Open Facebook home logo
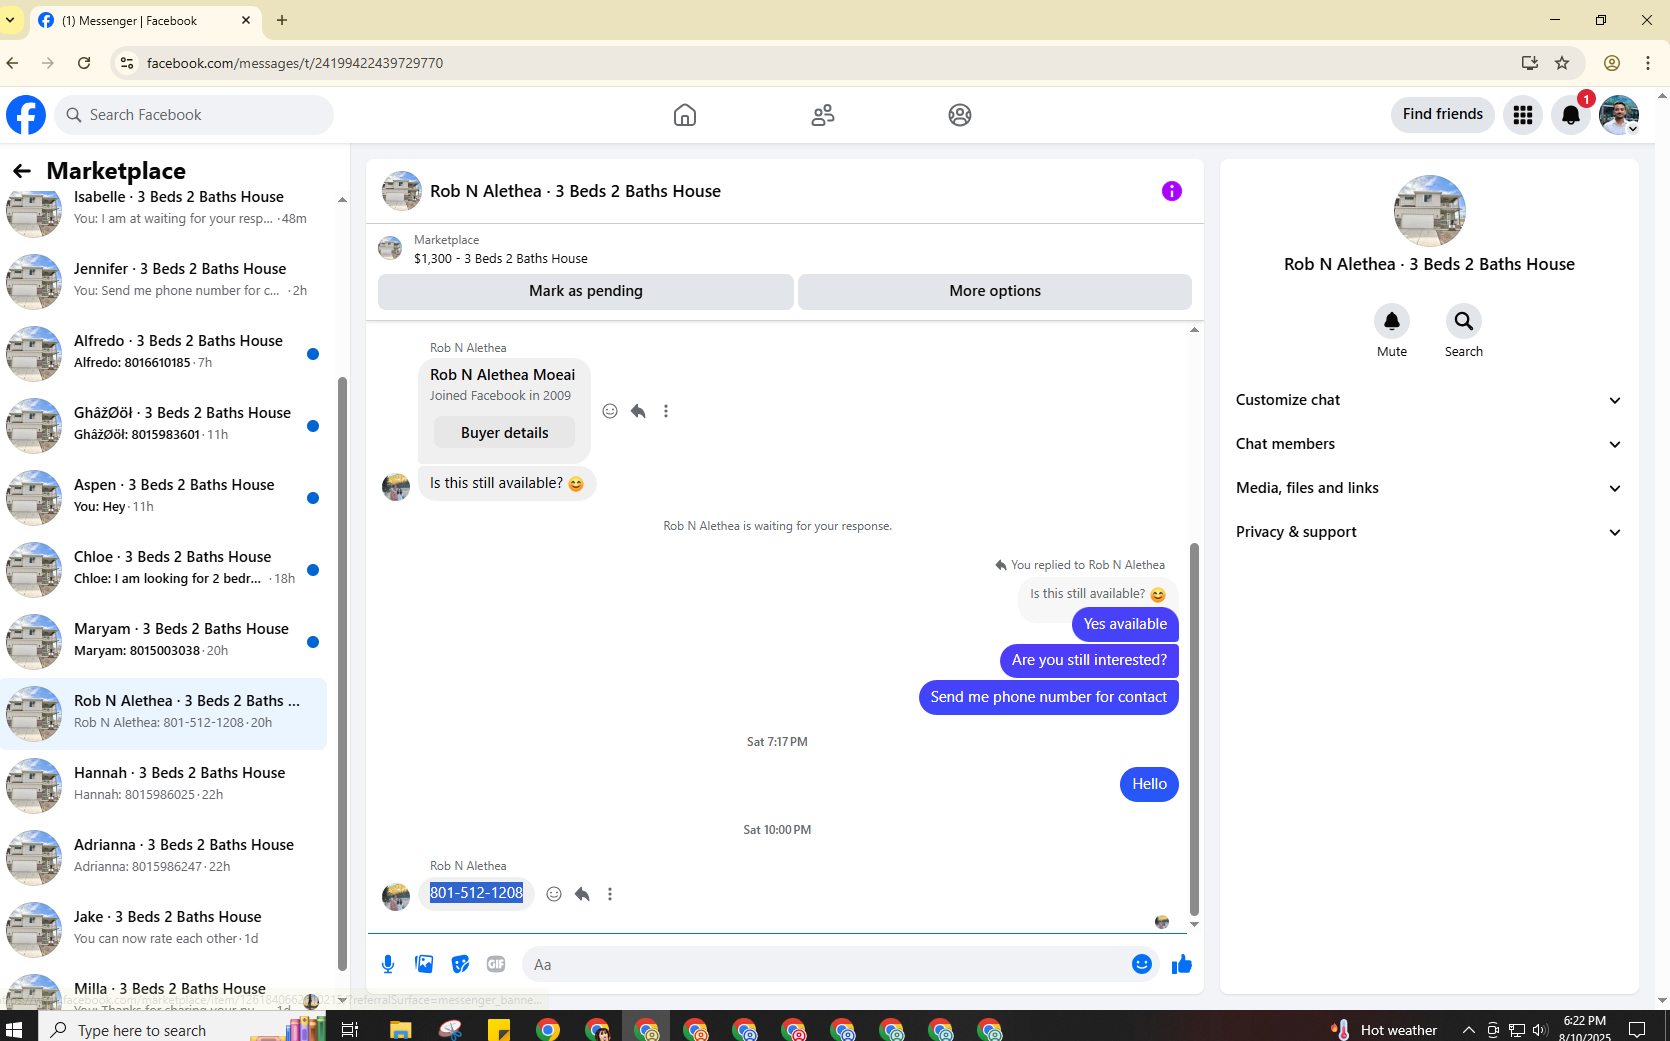Screen dimensions: 1670x1041 click(x=26, y=115)
